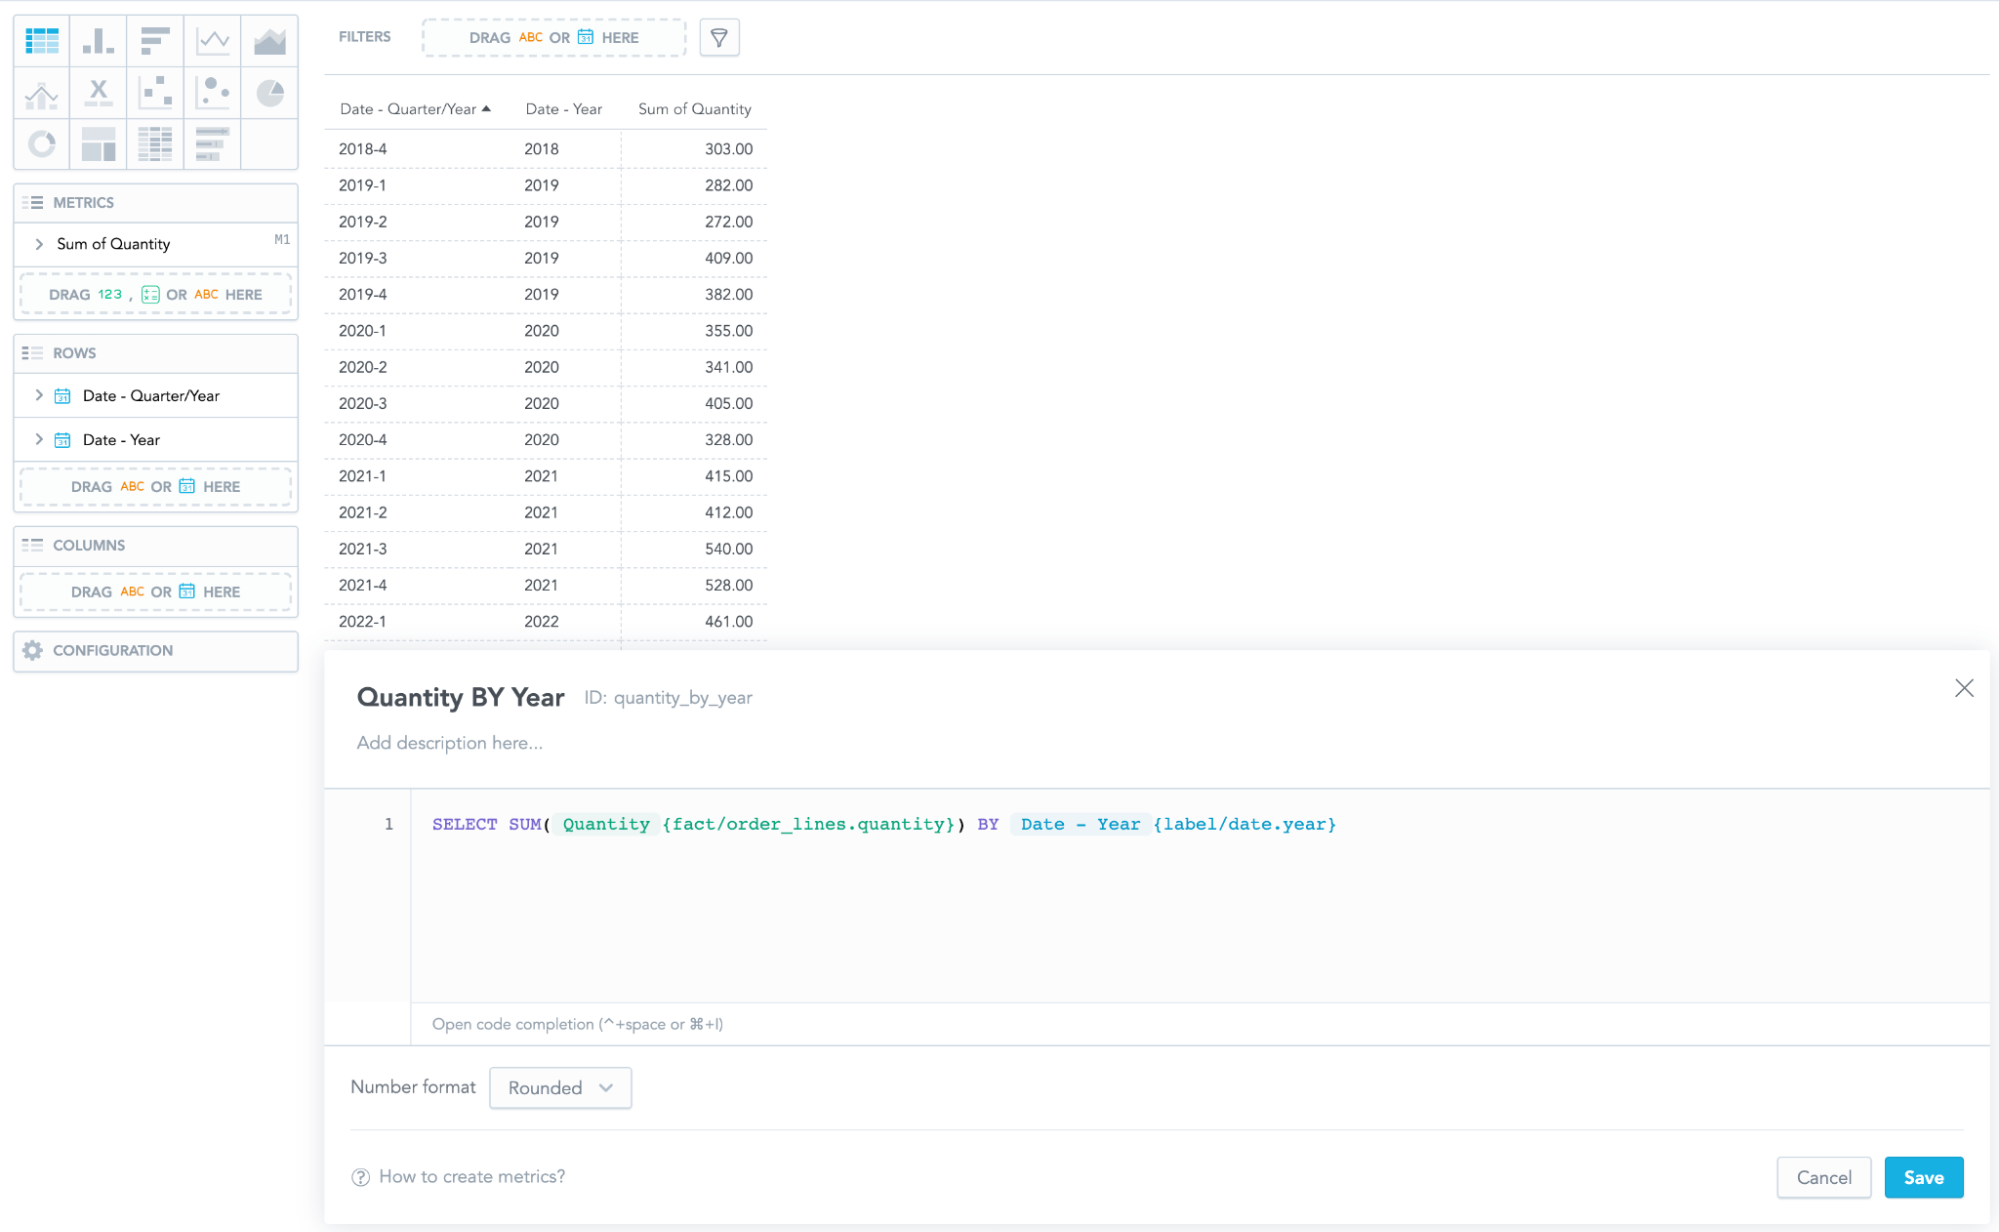This screenshot has height=1232, width=1999.
Task: Open the Configuration section
Action: (112, 651)
